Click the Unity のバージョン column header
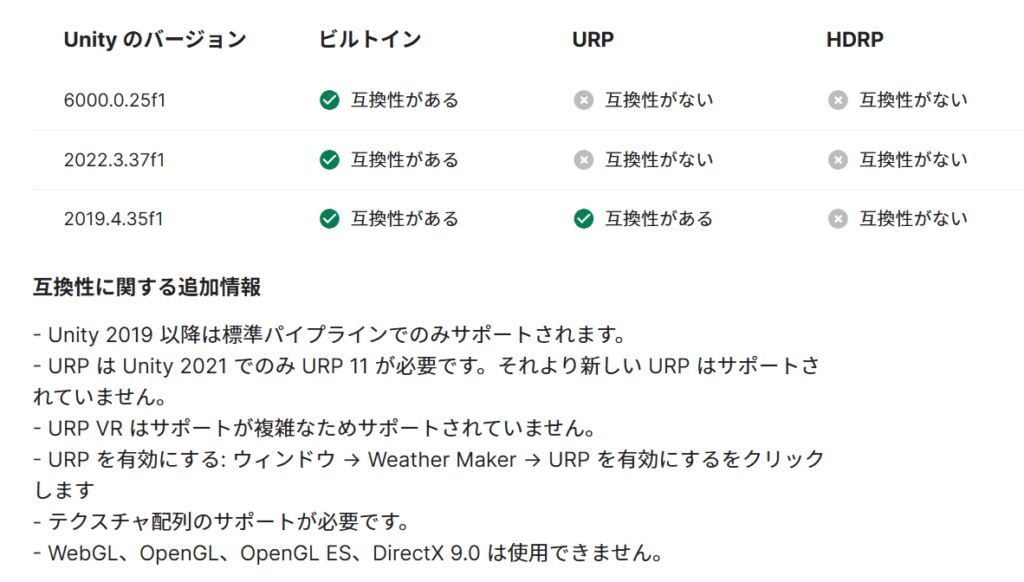 [x=154, y=40]
